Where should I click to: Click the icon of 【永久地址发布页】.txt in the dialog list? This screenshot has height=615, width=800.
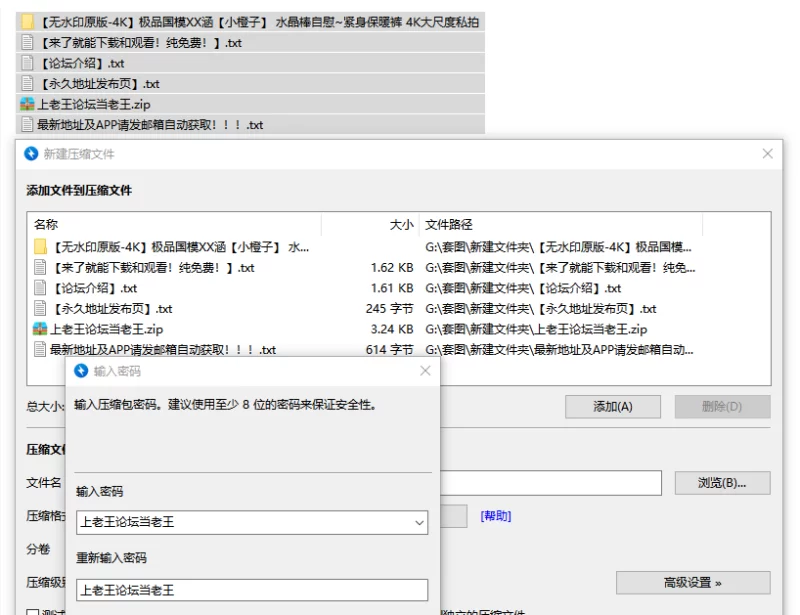tap(40, 308)
